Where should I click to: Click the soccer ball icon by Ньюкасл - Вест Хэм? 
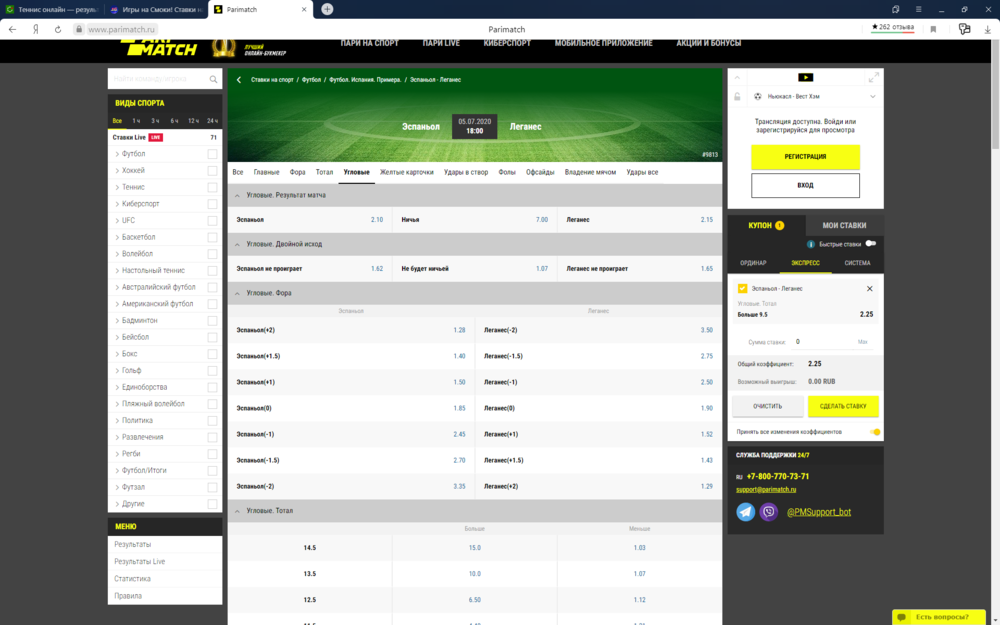(758, 96)
